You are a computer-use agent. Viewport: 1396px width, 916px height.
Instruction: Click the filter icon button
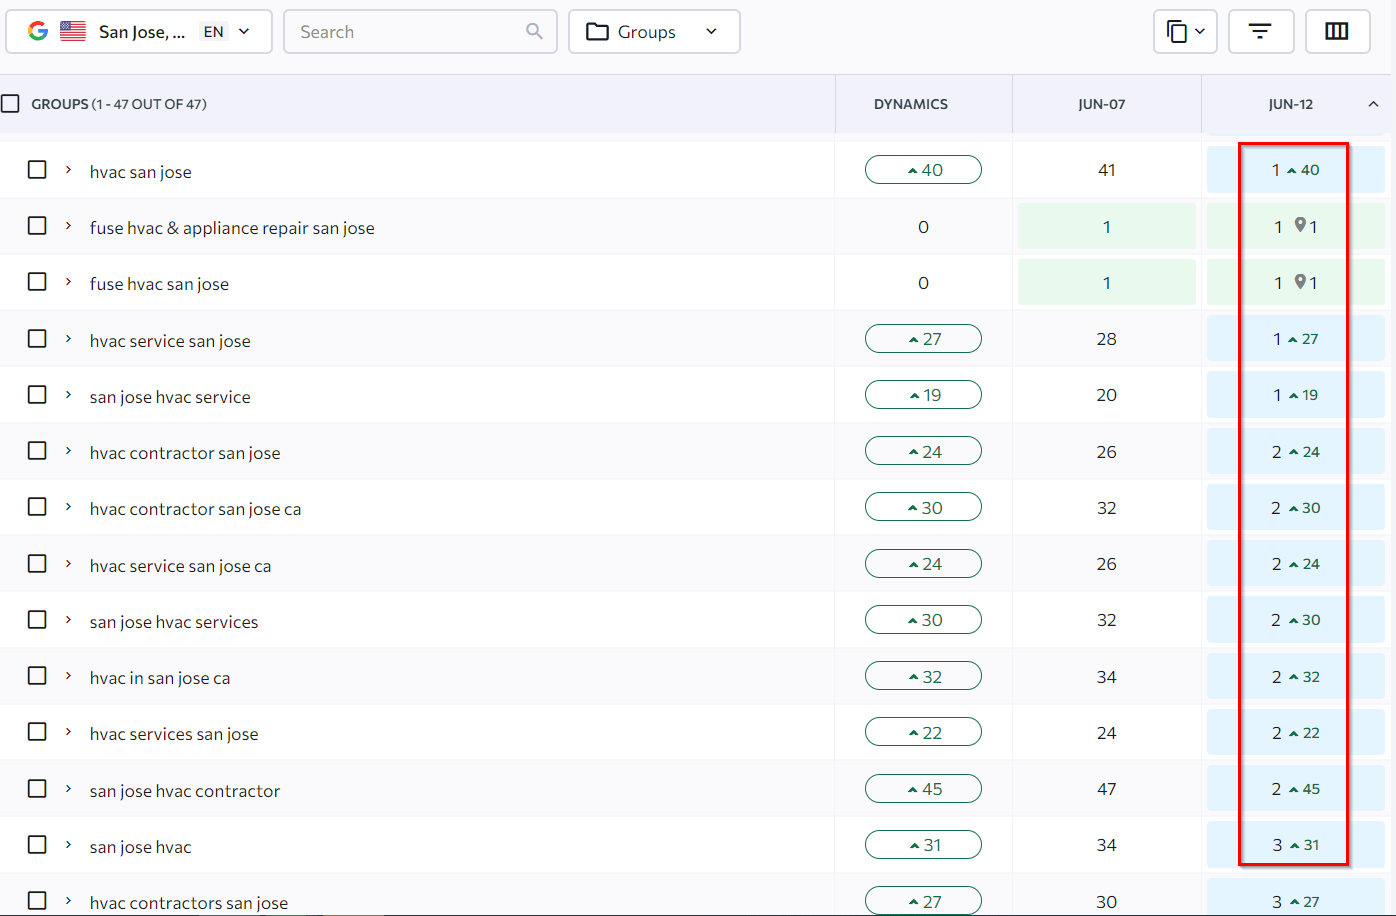(x=1260, y=32)
